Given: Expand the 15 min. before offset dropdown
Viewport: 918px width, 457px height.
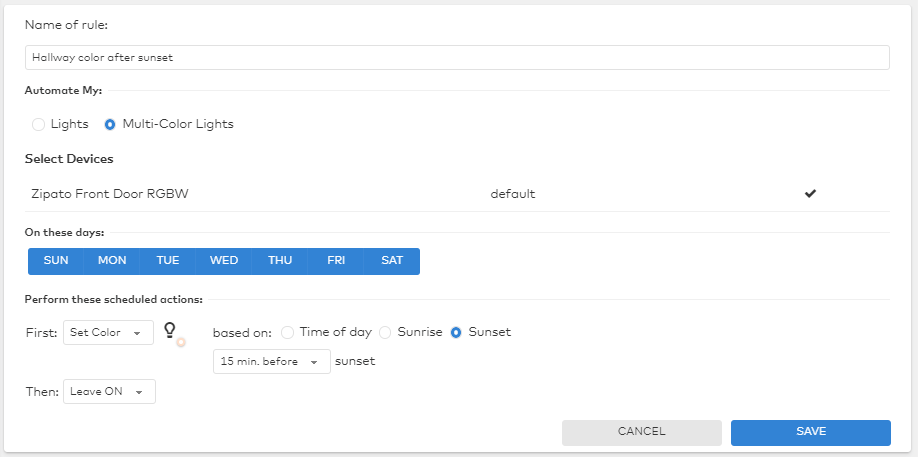Looking at the screenshot, I should tap(271, 362).
